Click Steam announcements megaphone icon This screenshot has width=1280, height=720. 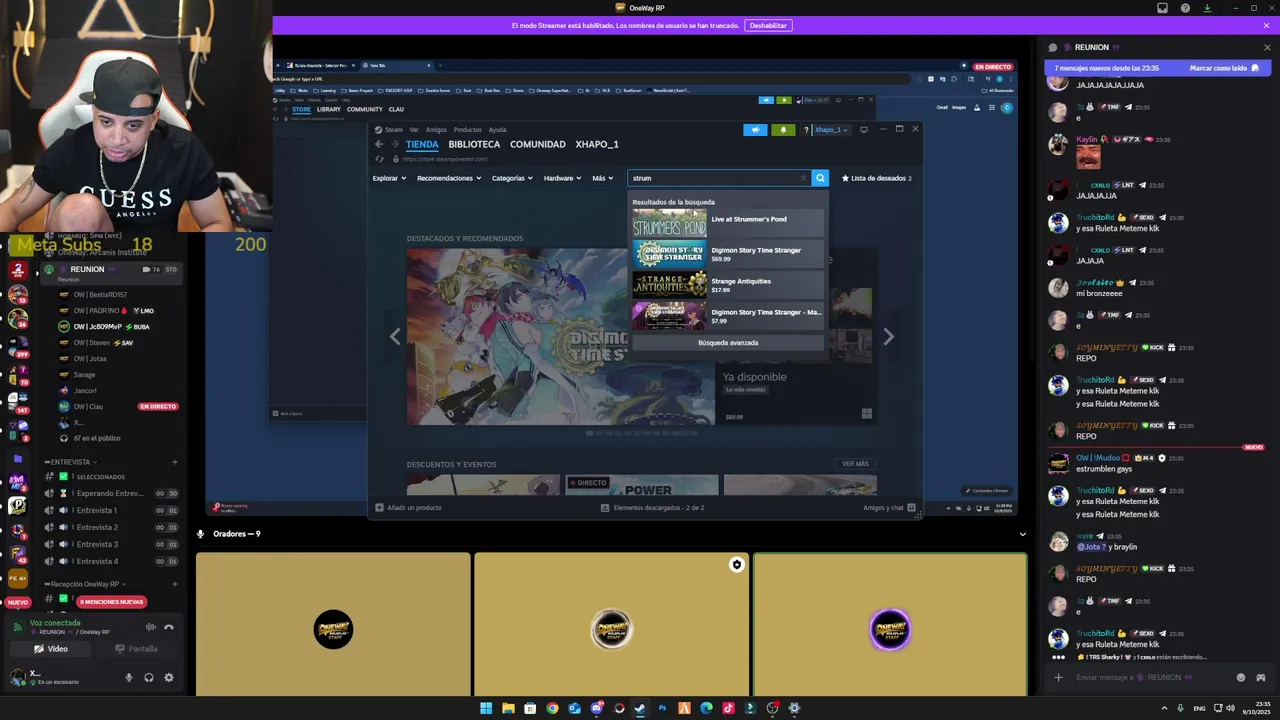click(755, 129)
